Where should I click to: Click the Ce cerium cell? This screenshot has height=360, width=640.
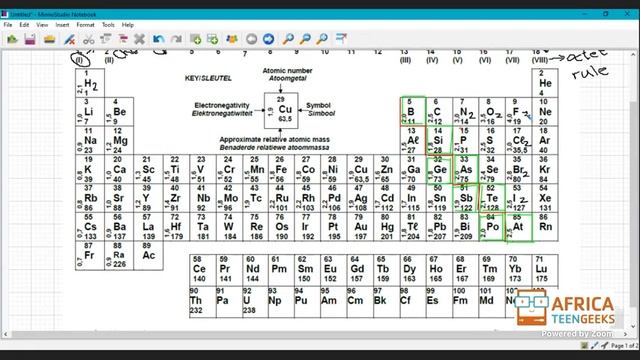coord(202,269)
